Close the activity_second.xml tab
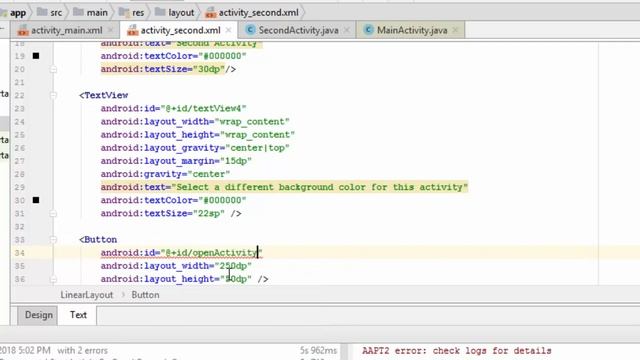 tap(229, 30)
